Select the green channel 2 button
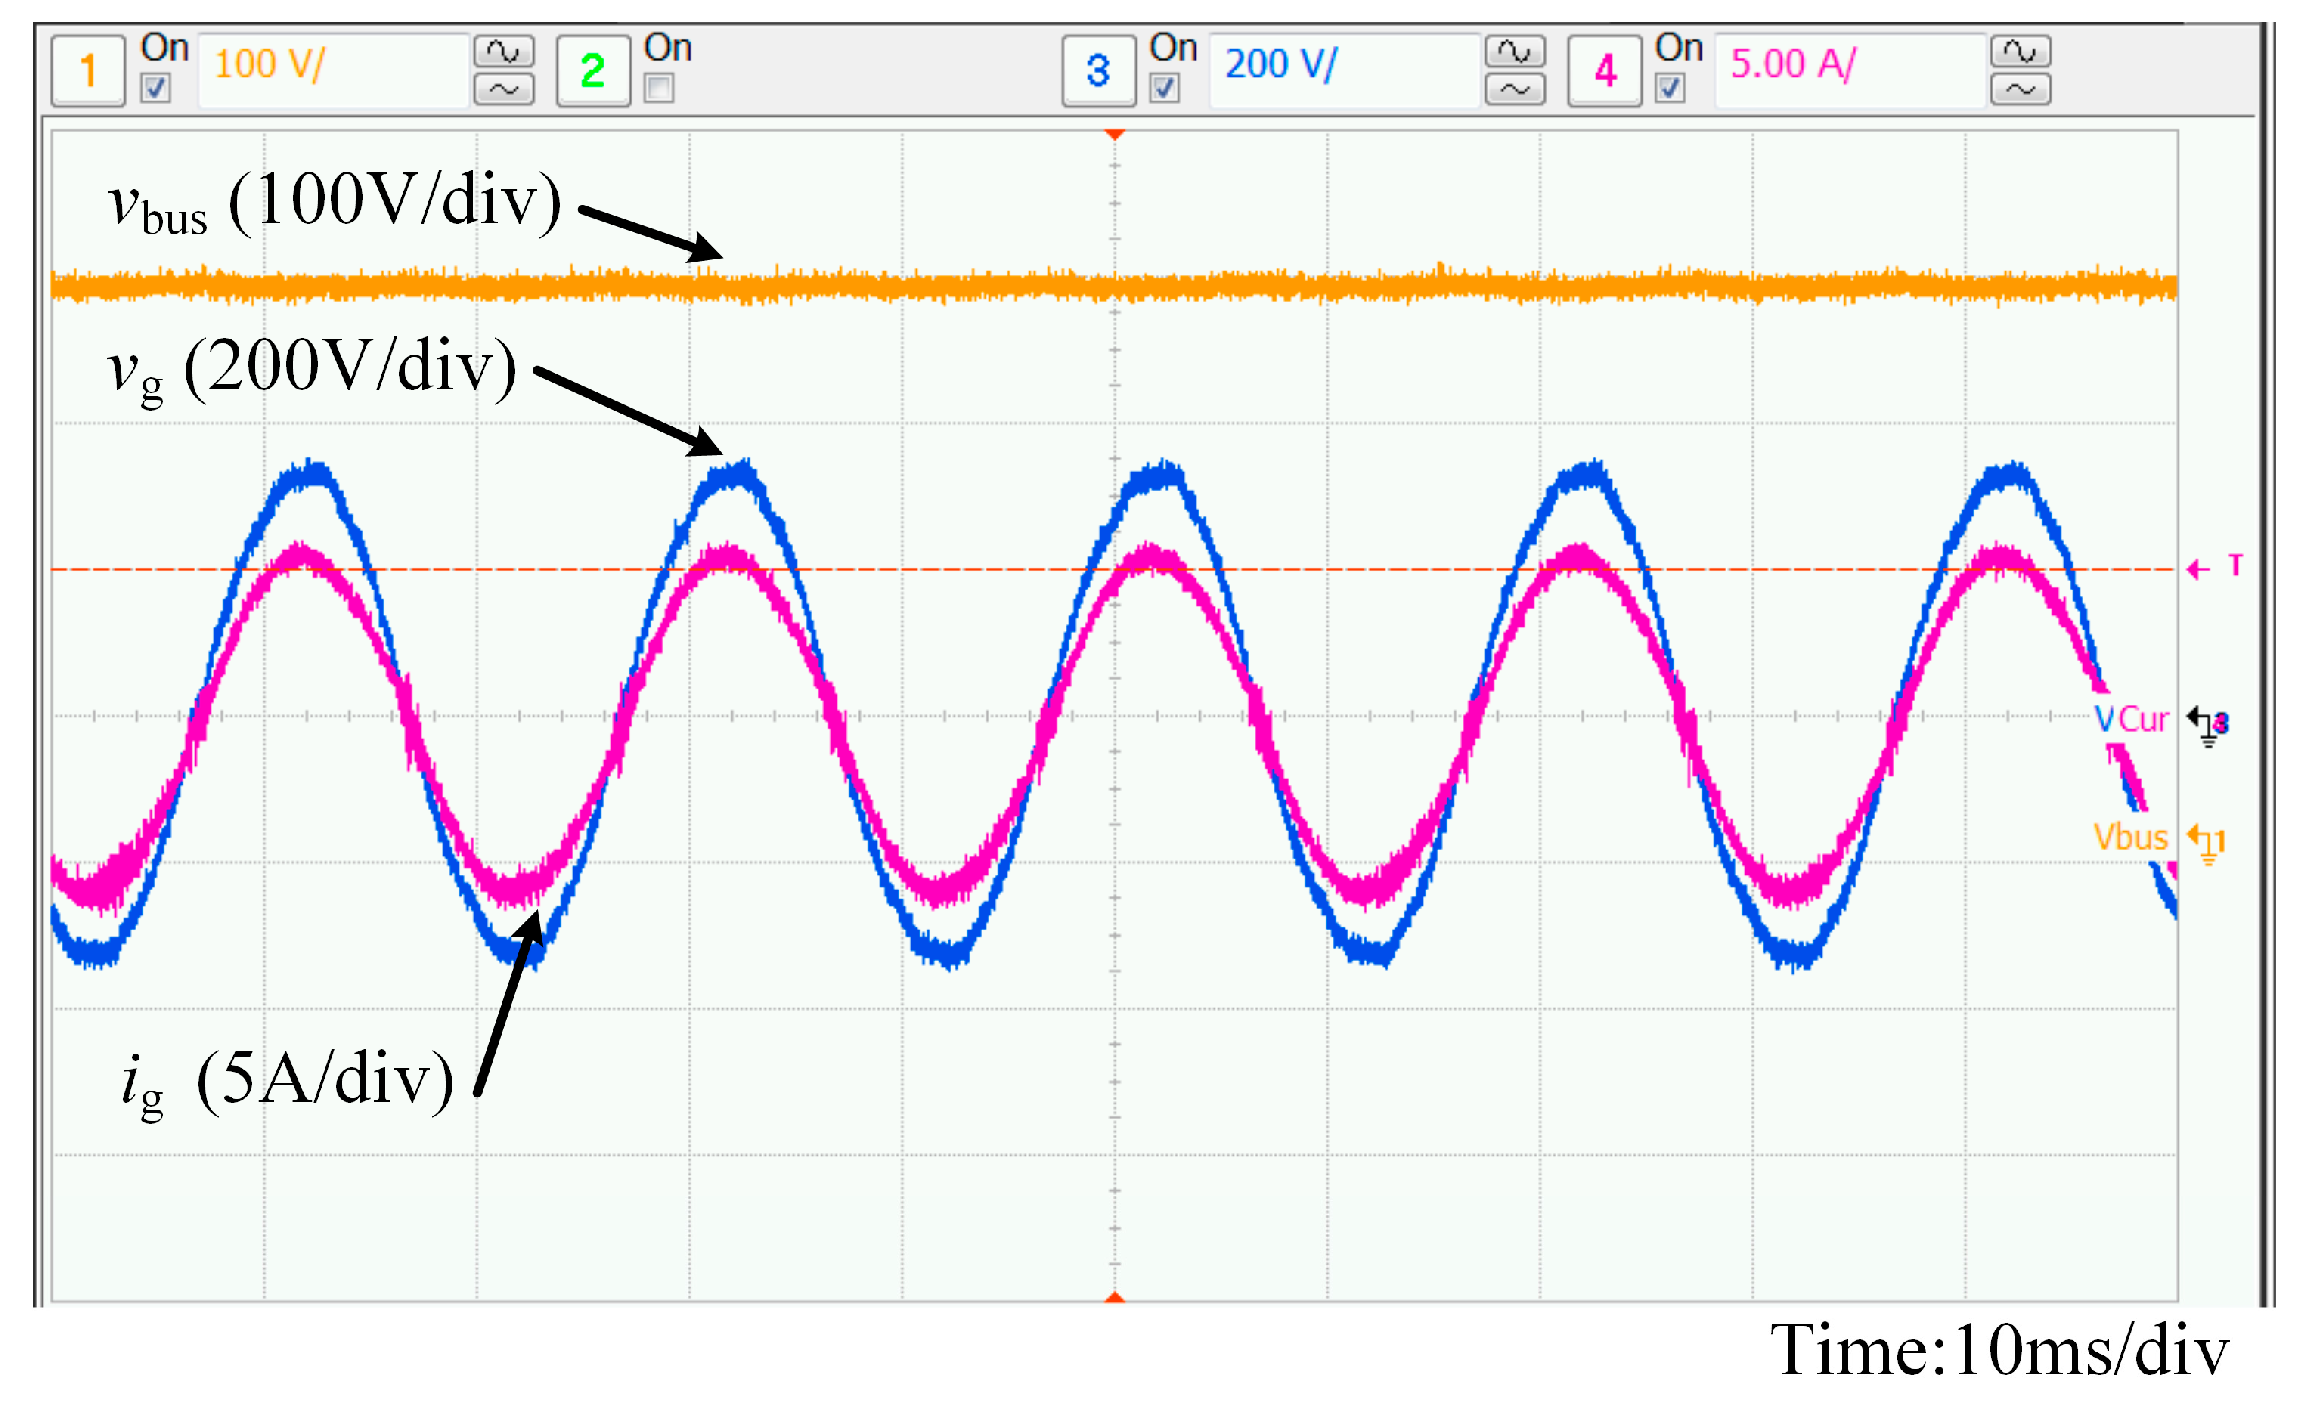 click(593, 70)
